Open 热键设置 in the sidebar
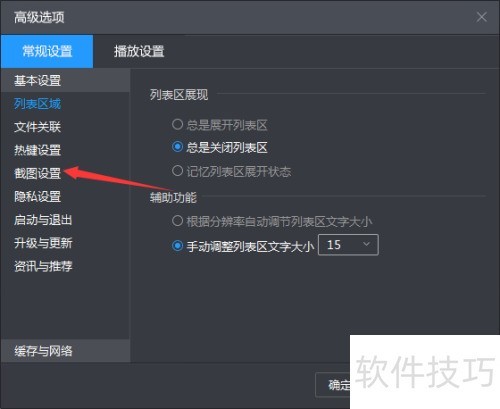The height and width of the screenshot is (409, 500). [x=37, y=150]
